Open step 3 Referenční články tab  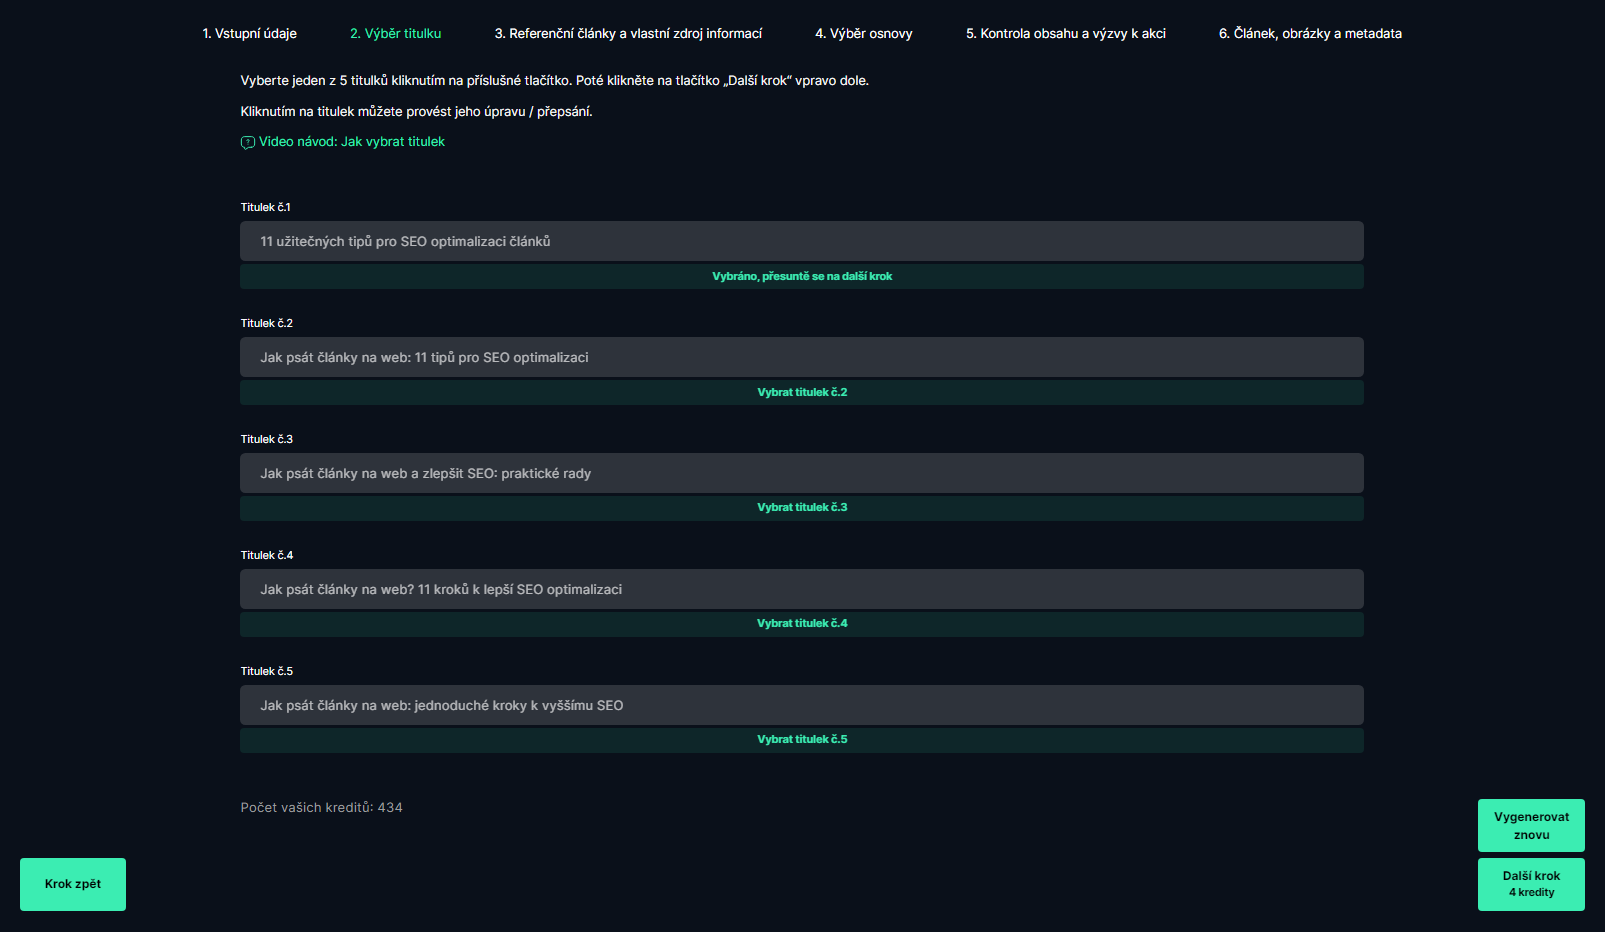click(x=628, y=34)
